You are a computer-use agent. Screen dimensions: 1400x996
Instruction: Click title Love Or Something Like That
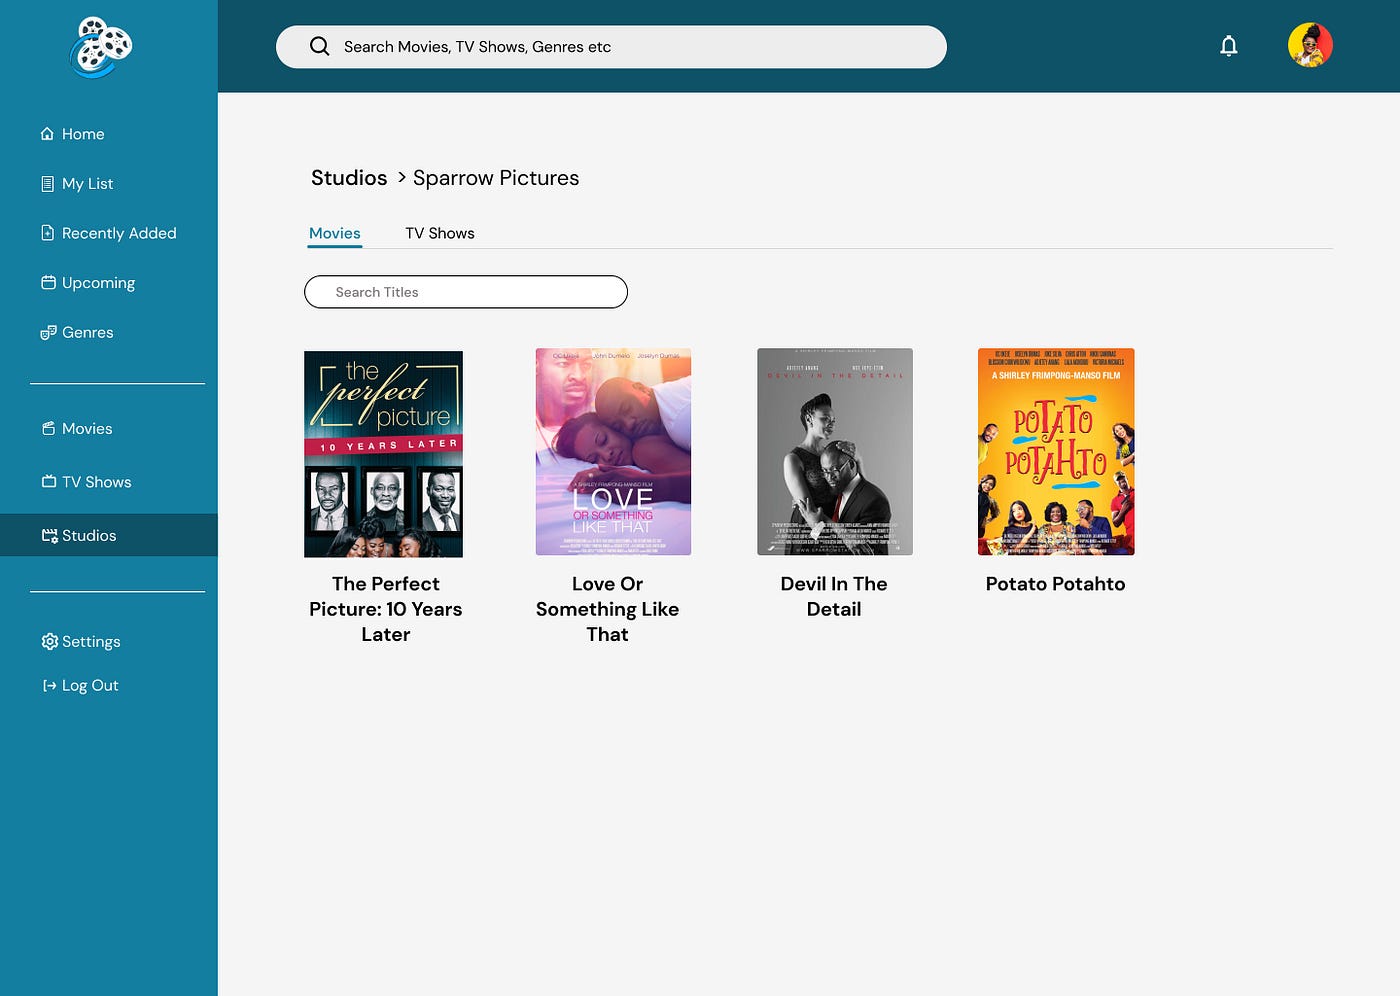point(607,609)
